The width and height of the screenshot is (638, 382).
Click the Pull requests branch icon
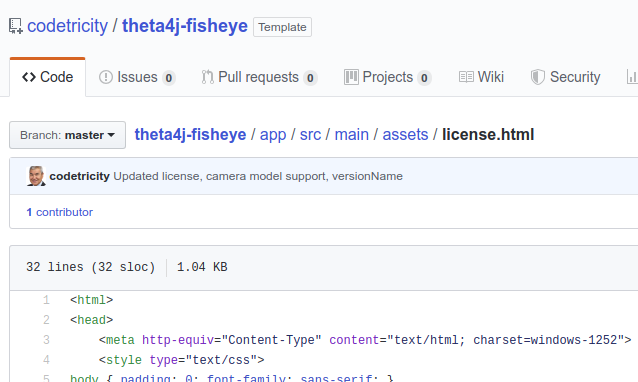pyautogui.click(x=208, y=77)
